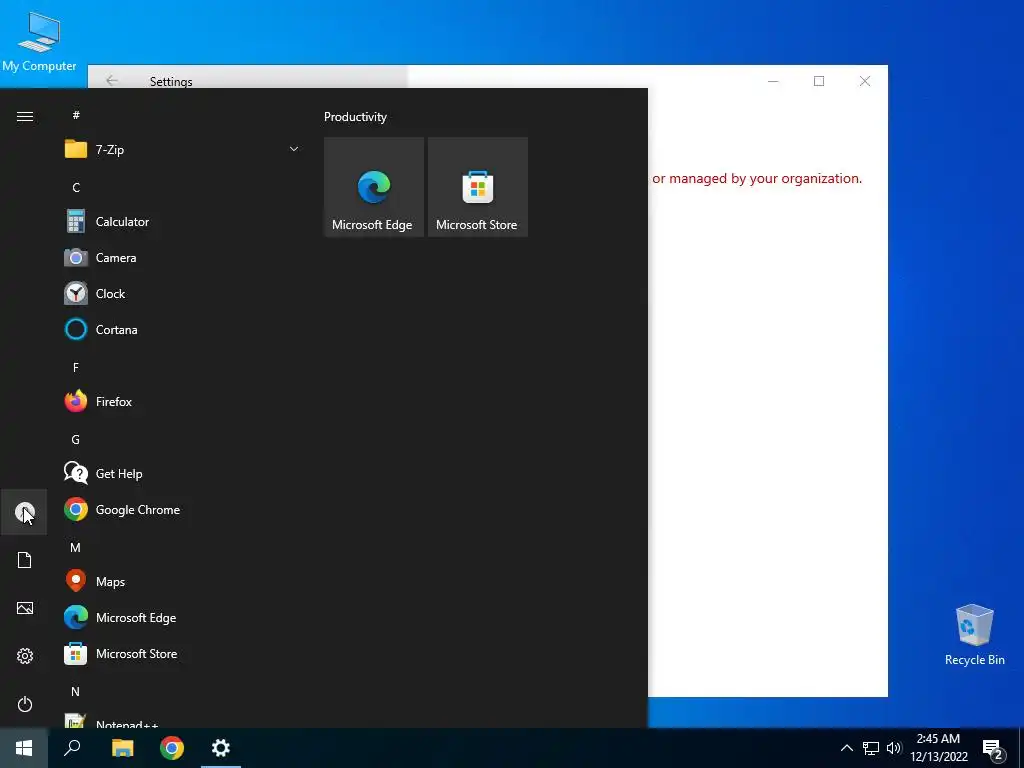Click the M letter group header
This screenshot has width=1024, height=768.
pos(76,547)
